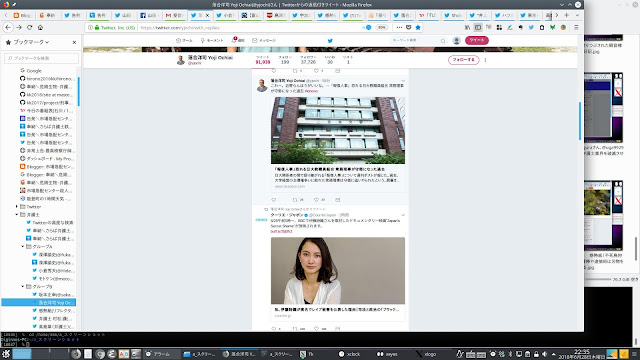Click the ツイート count 91,939 stat
The width and height of the screenshot is (640, 360).
(263, 60)
